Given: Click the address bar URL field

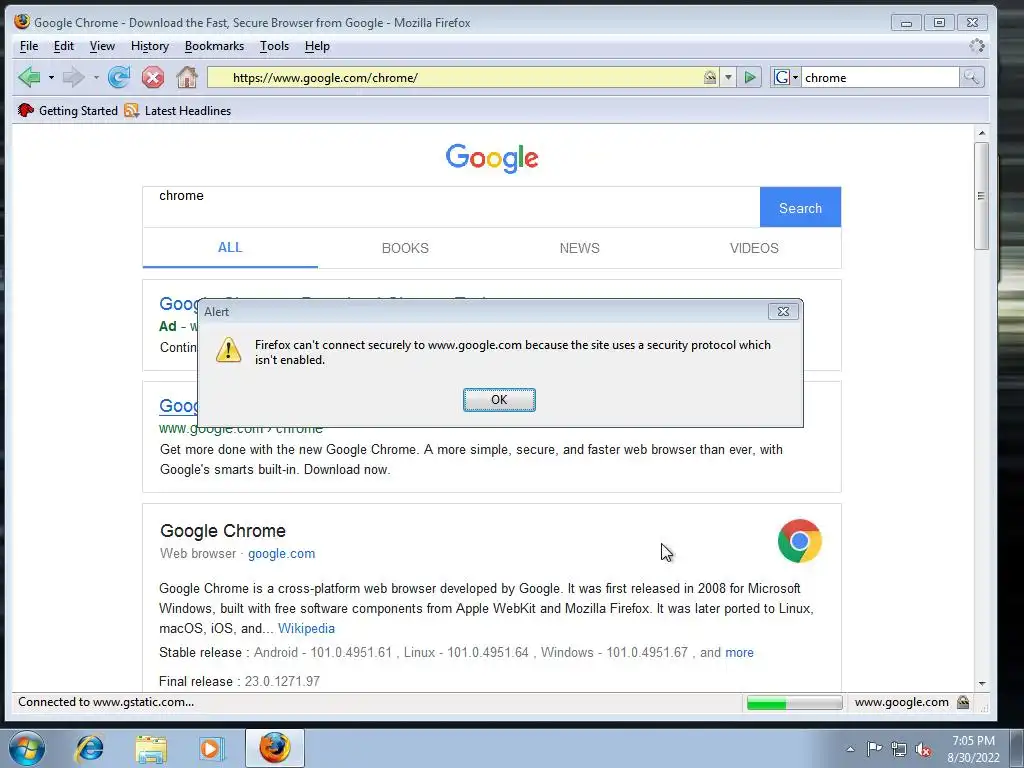Looking at the screenshot, I should tap(455, 78).
